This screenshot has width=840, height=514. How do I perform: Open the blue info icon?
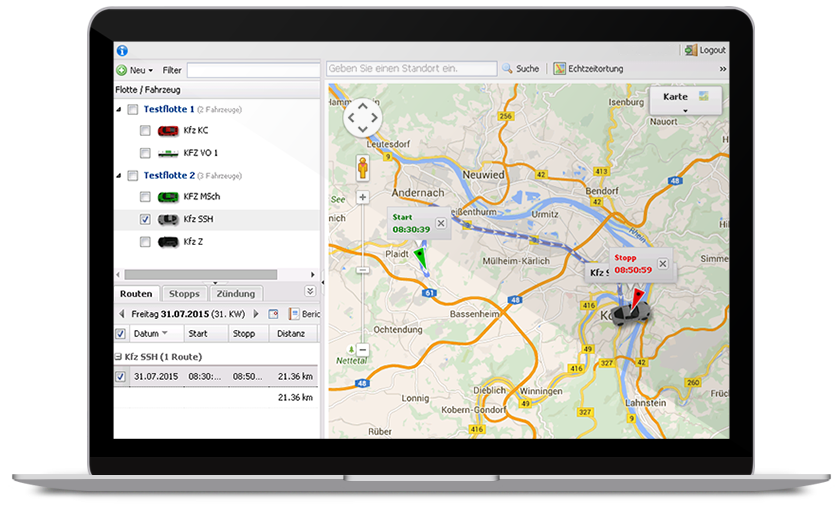point(122,50)
